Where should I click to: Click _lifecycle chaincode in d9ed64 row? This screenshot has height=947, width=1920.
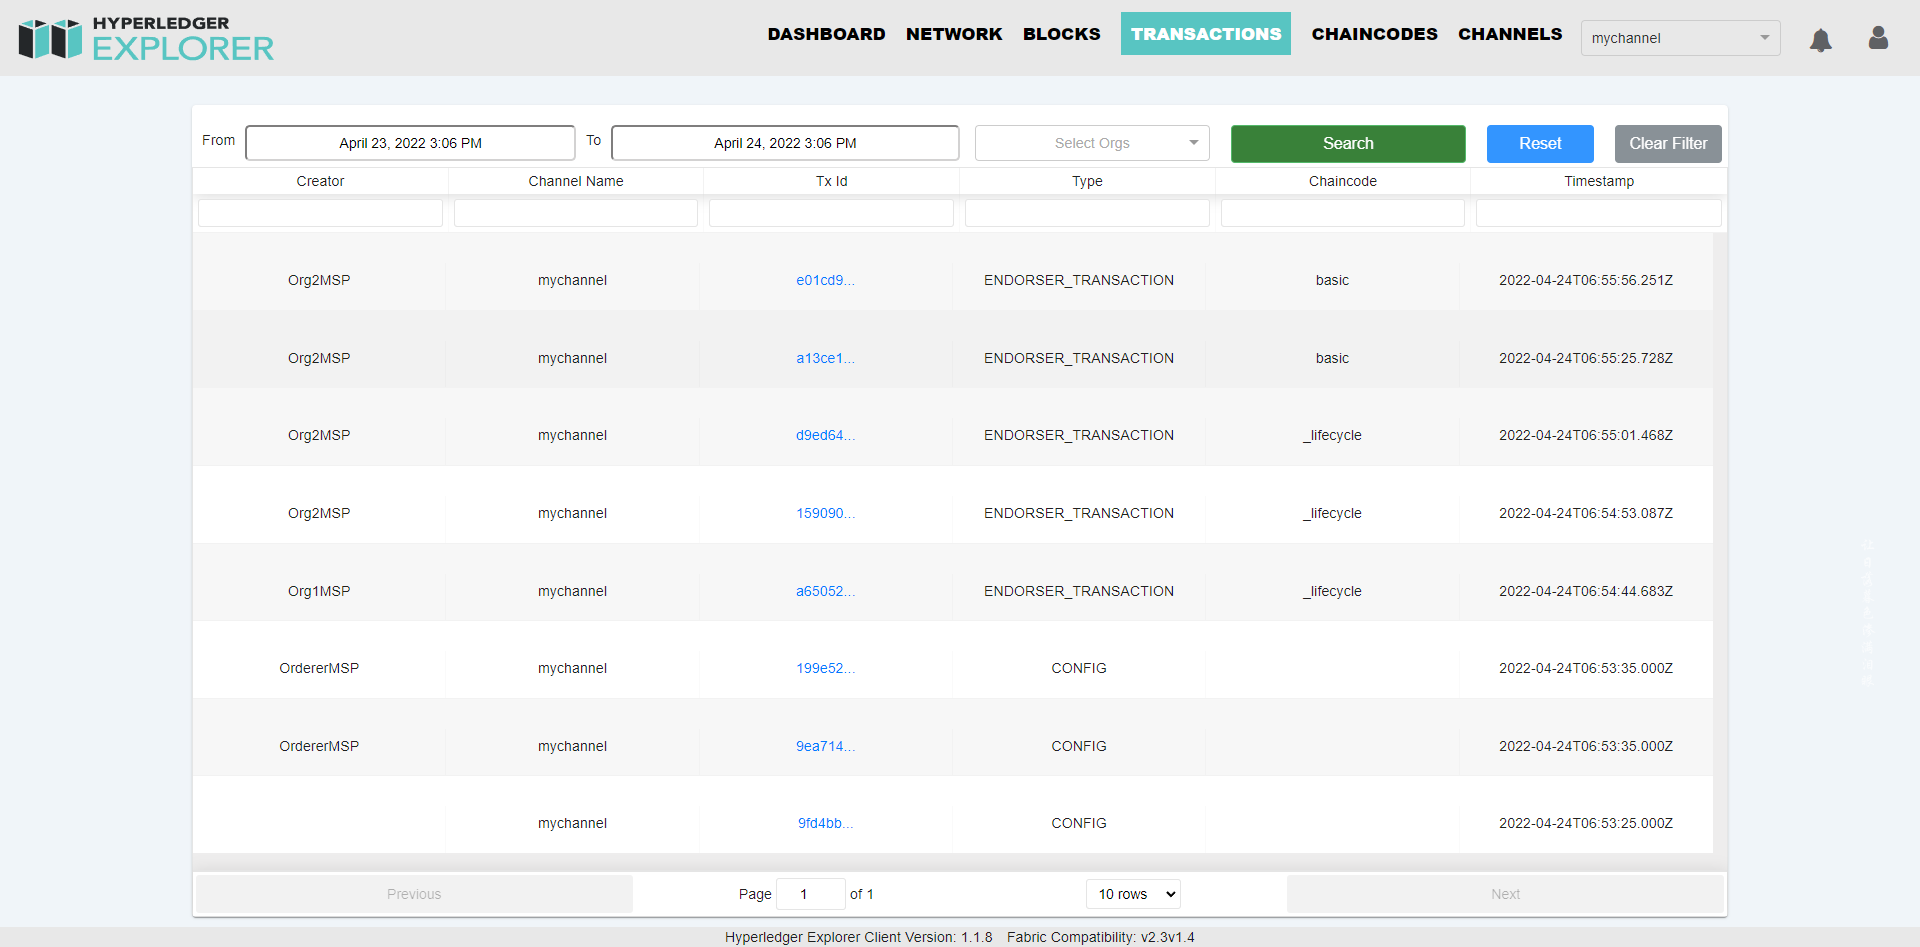click(1332, 435)
